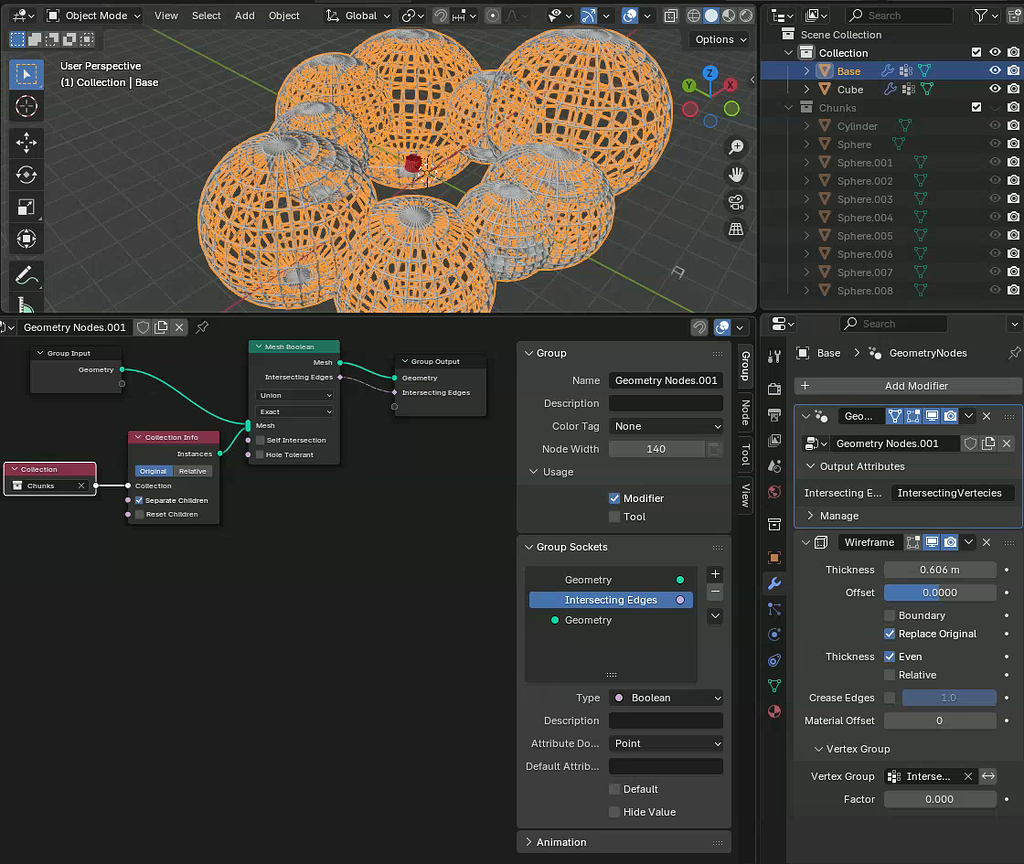Enable the Boundary checkbox in Wireframe
This screenshot has width=1024, height=864.
point(889,615)
